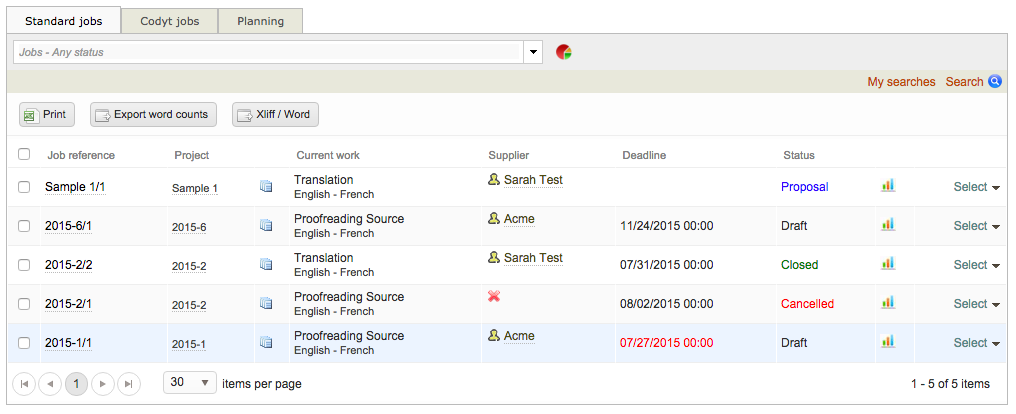Open bar chart icon for job 2015-1/1

[x=887, y=342]
